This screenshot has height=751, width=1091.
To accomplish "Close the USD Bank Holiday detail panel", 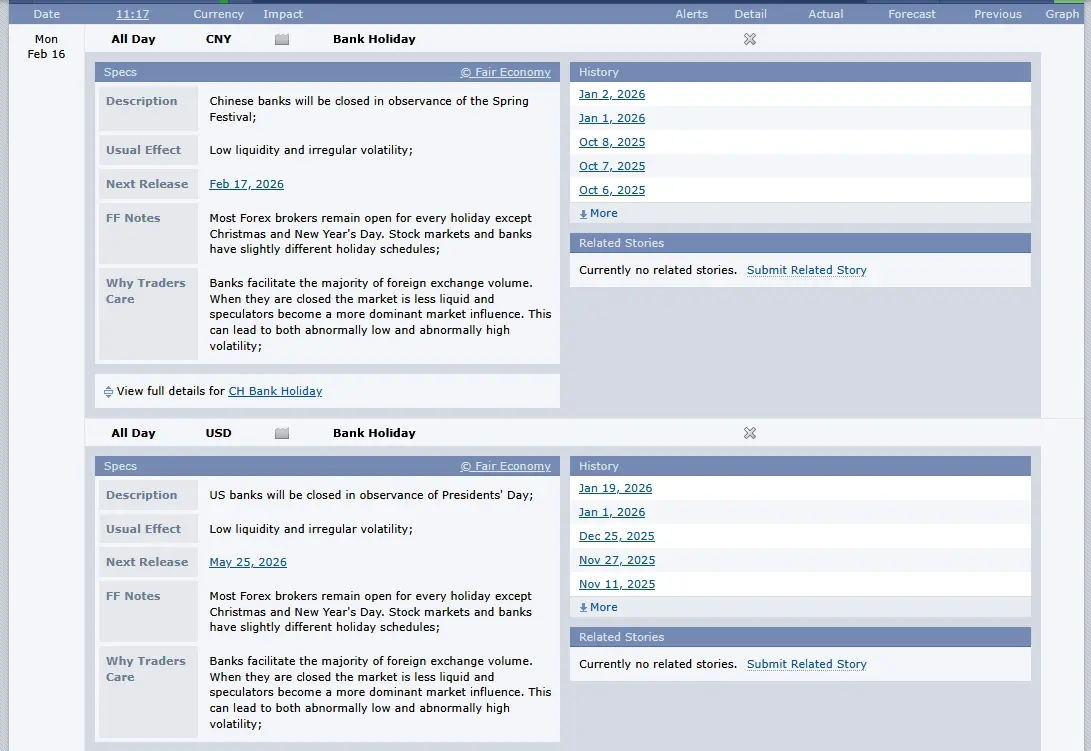I will [x=749, y=433].
